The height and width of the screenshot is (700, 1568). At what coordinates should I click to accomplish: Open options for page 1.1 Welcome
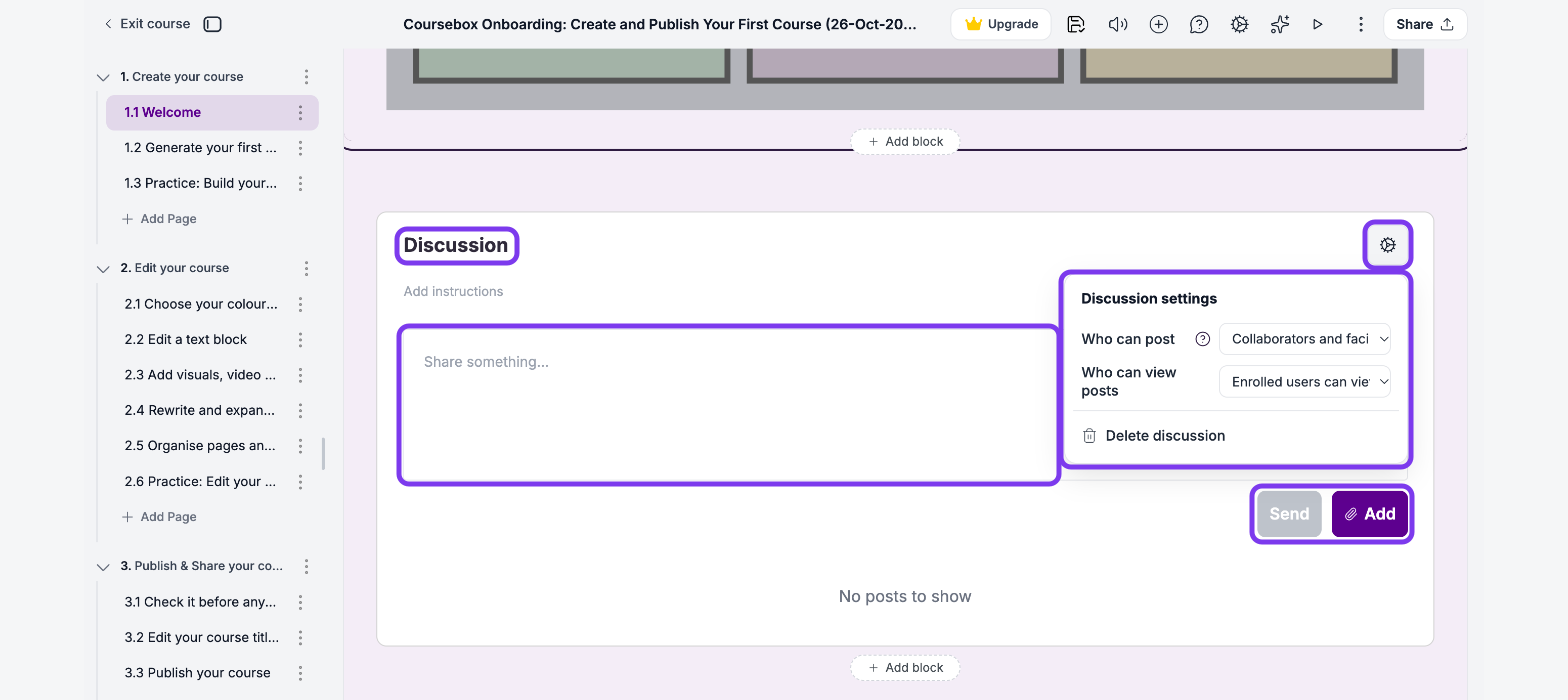pyautogui.click(x=300, y=113)
